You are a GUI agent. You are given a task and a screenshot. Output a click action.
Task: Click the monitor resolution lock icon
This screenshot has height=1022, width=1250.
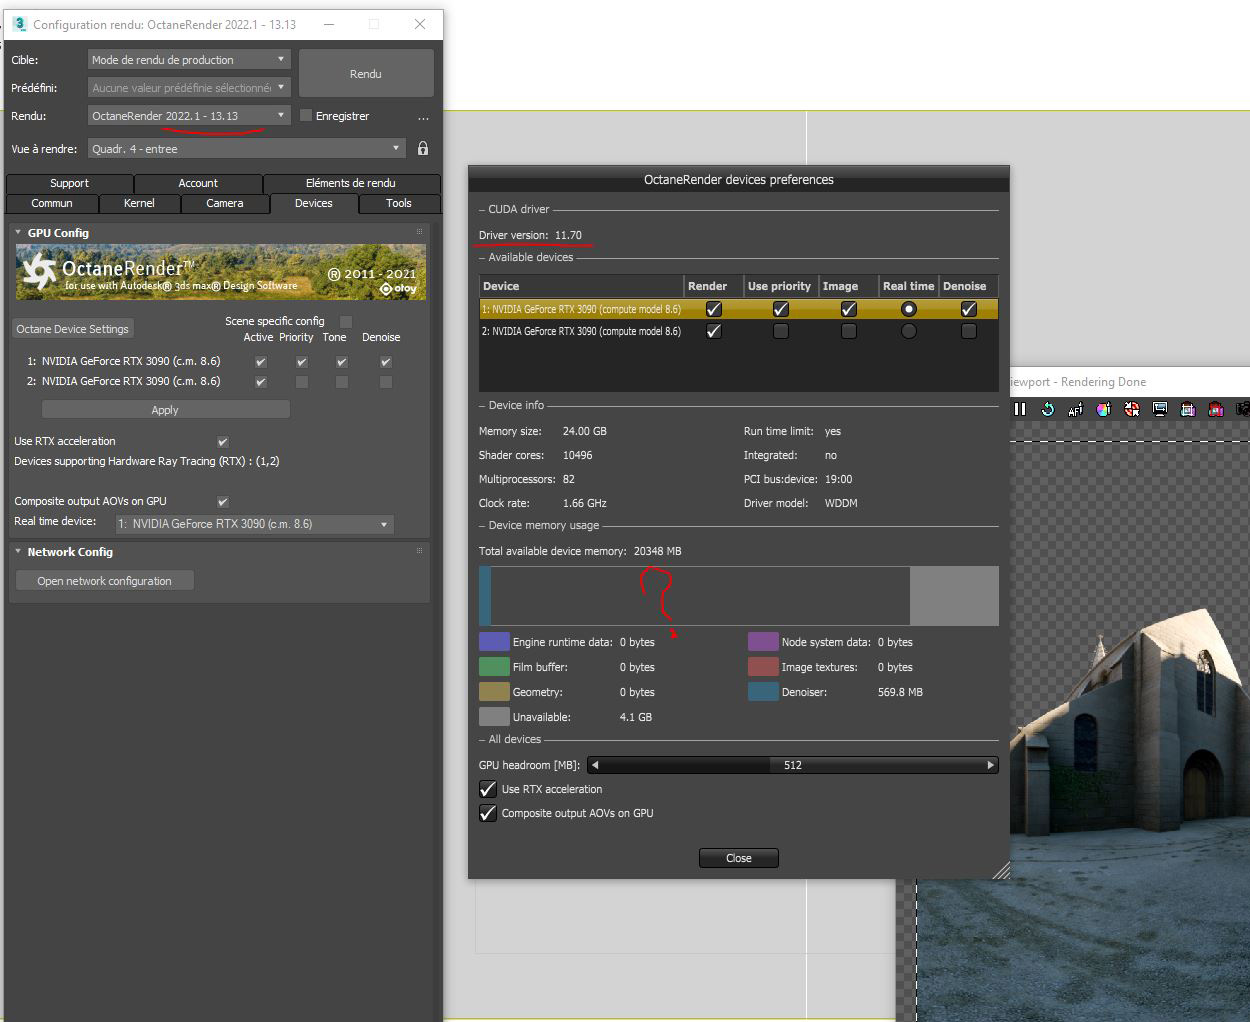[1160, 409]
